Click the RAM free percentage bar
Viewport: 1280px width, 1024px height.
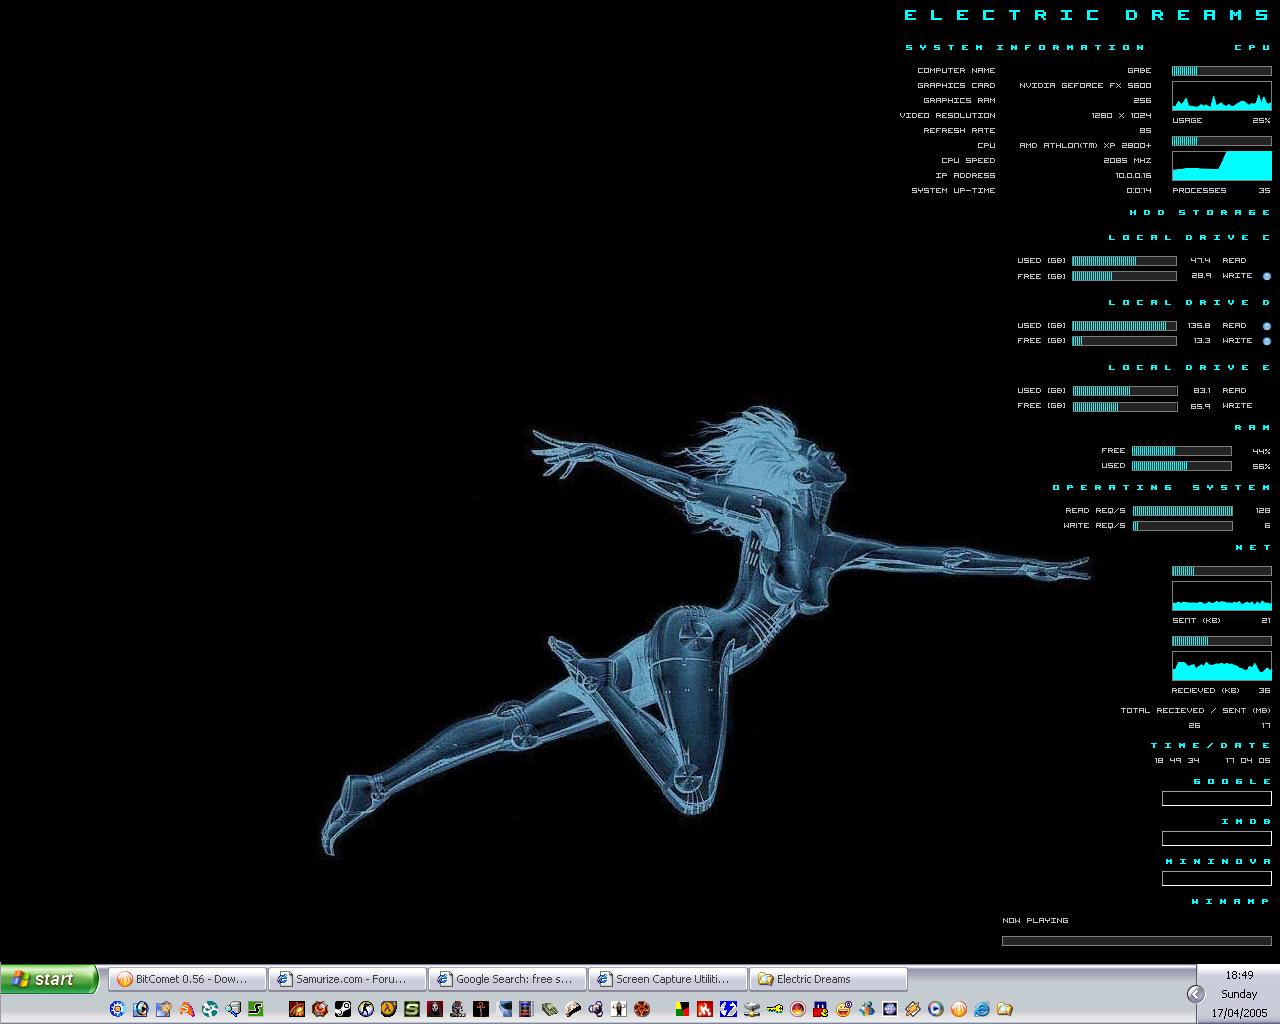1181,451
